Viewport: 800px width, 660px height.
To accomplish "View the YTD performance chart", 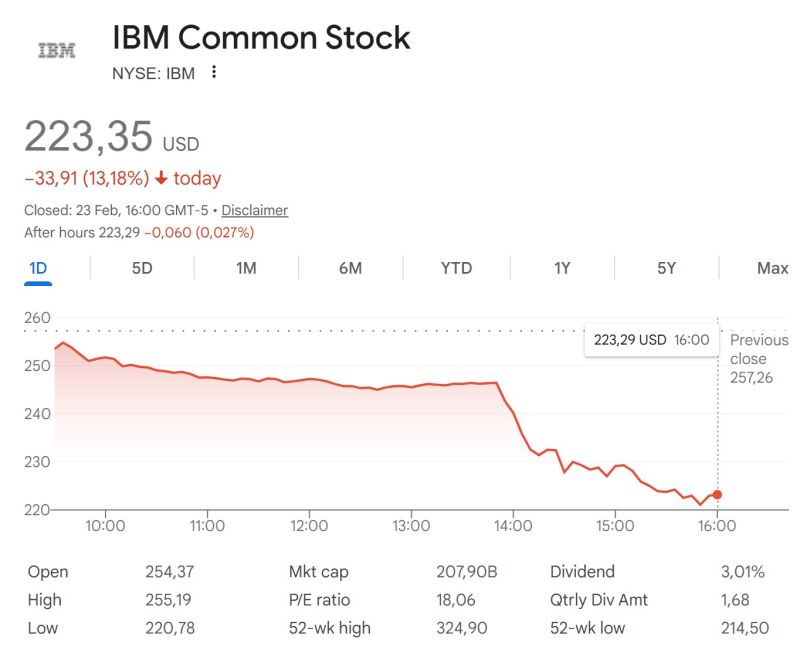I will pyautogui.click(x=457, y=268).
